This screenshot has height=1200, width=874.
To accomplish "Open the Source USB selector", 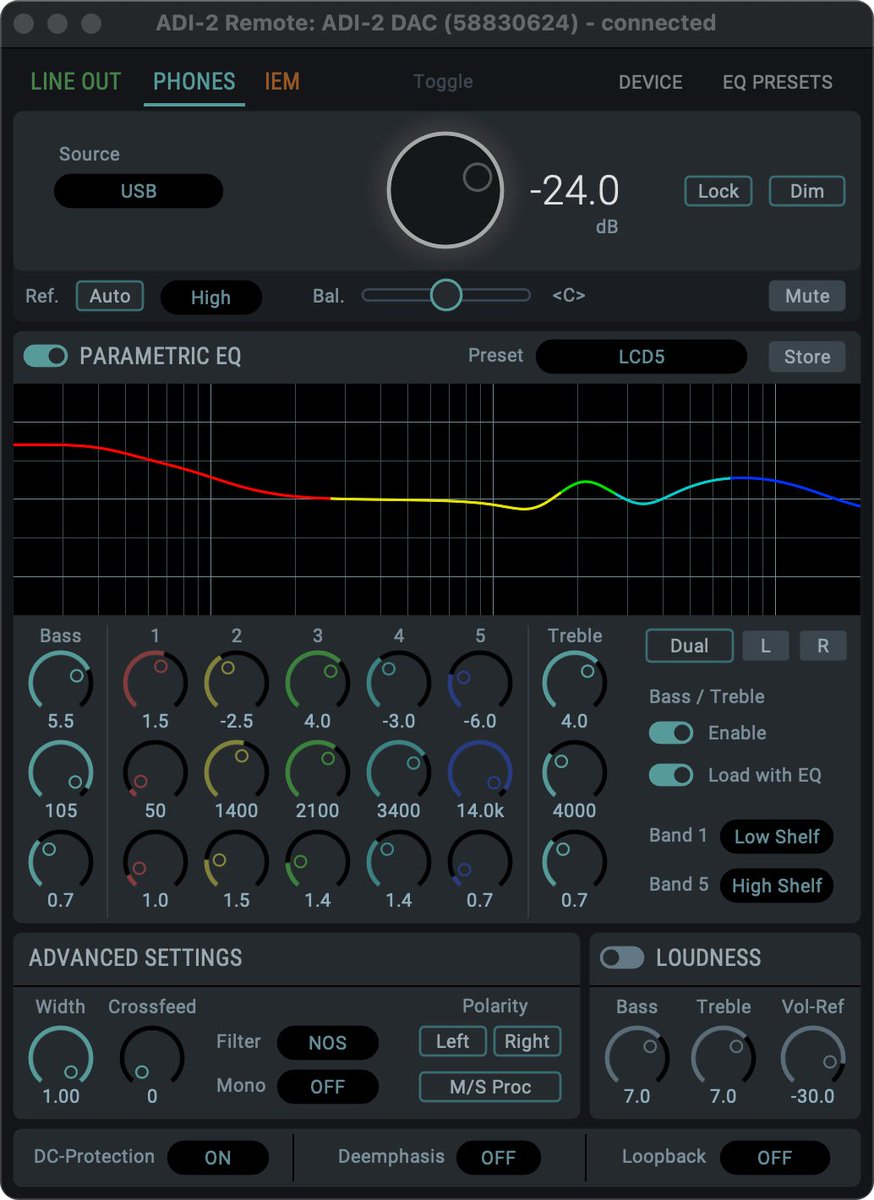I will pyautogui.click(x=137, y=191).
